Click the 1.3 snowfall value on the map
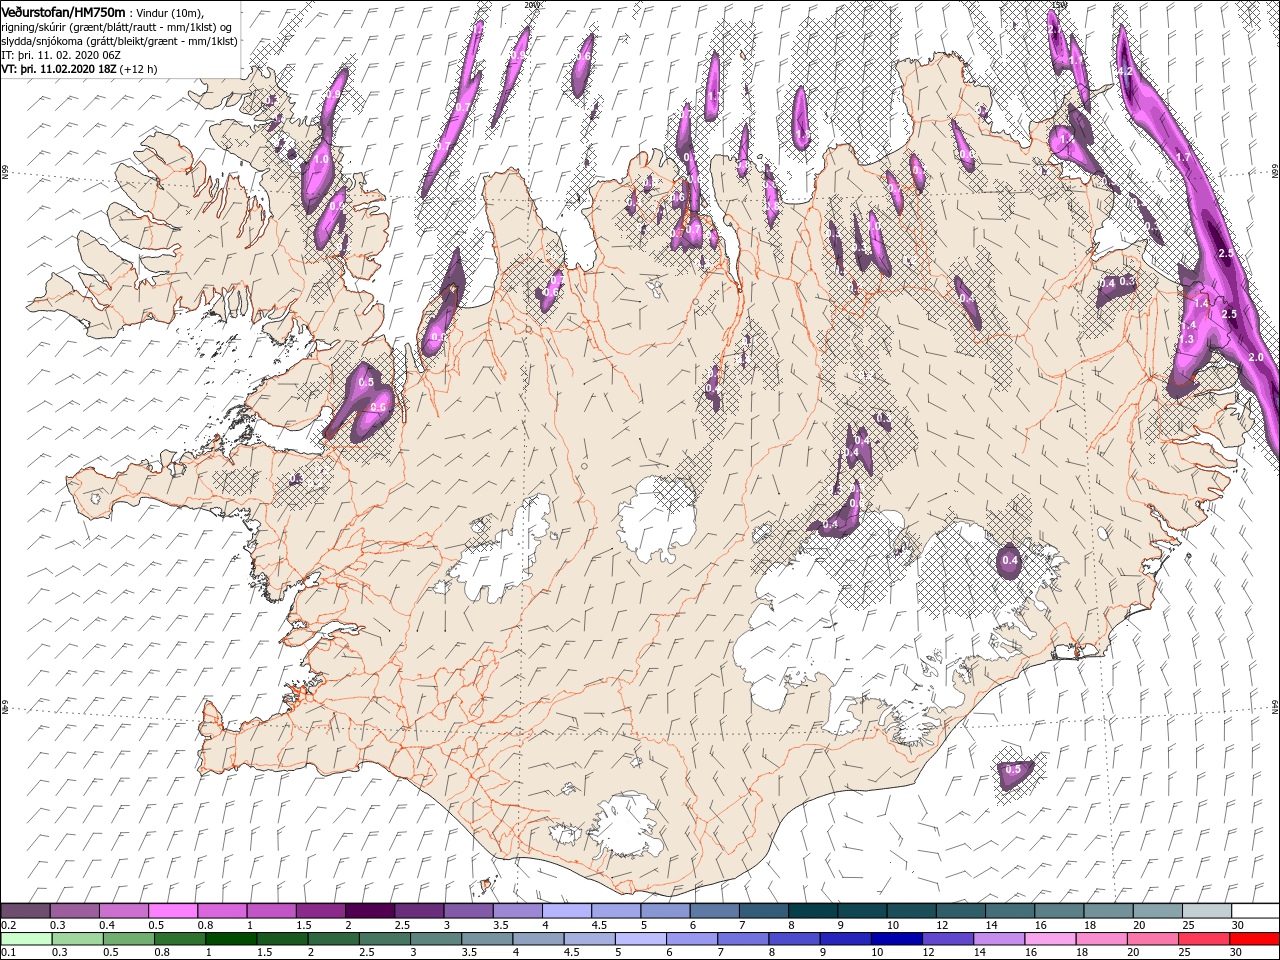 (x=1187, y=340)
